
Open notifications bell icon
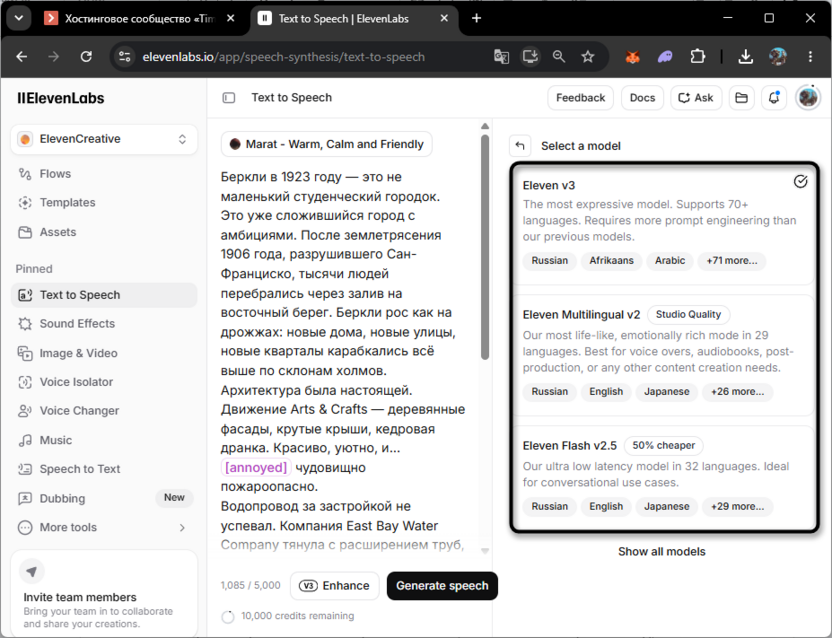774,98
